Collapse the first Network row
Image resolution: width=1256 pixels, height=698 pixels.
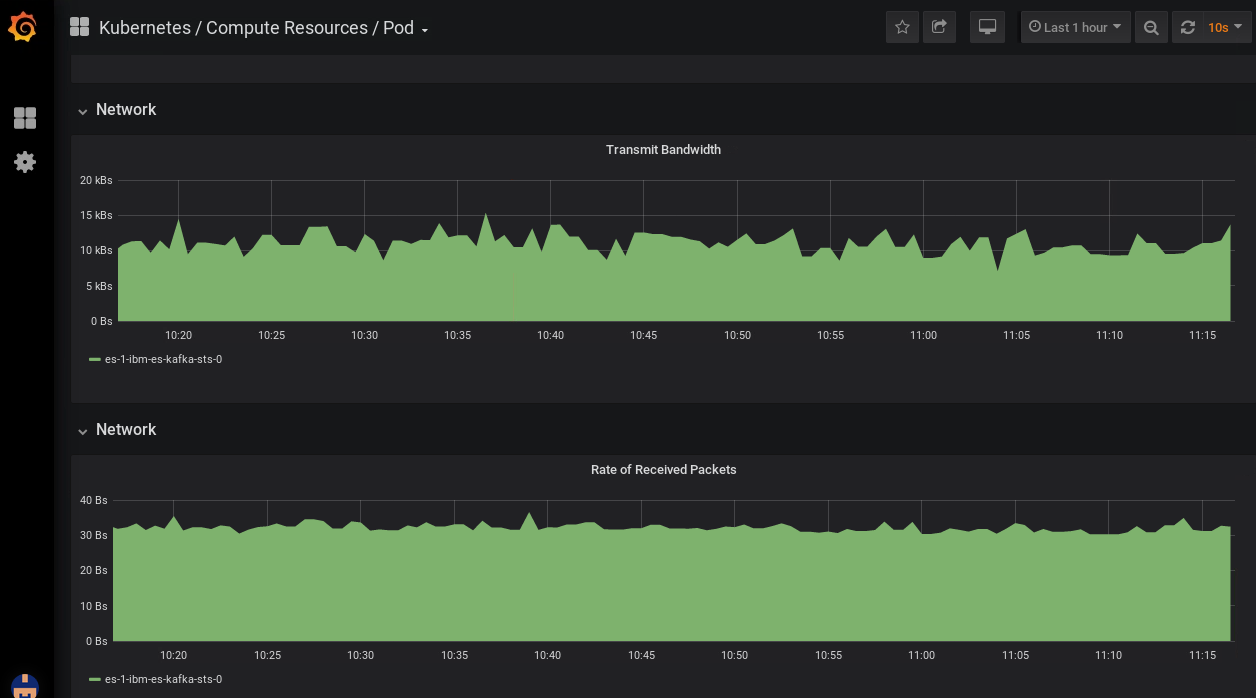coord(117,110)
